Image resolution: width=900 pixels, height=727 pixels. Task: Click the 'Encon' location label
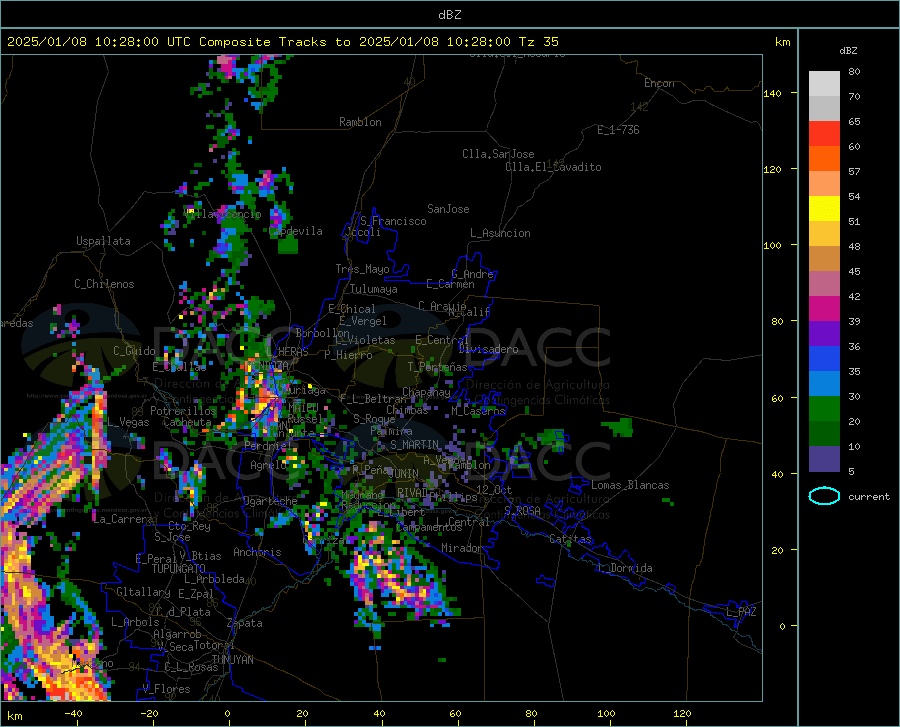tap(659, 83)
